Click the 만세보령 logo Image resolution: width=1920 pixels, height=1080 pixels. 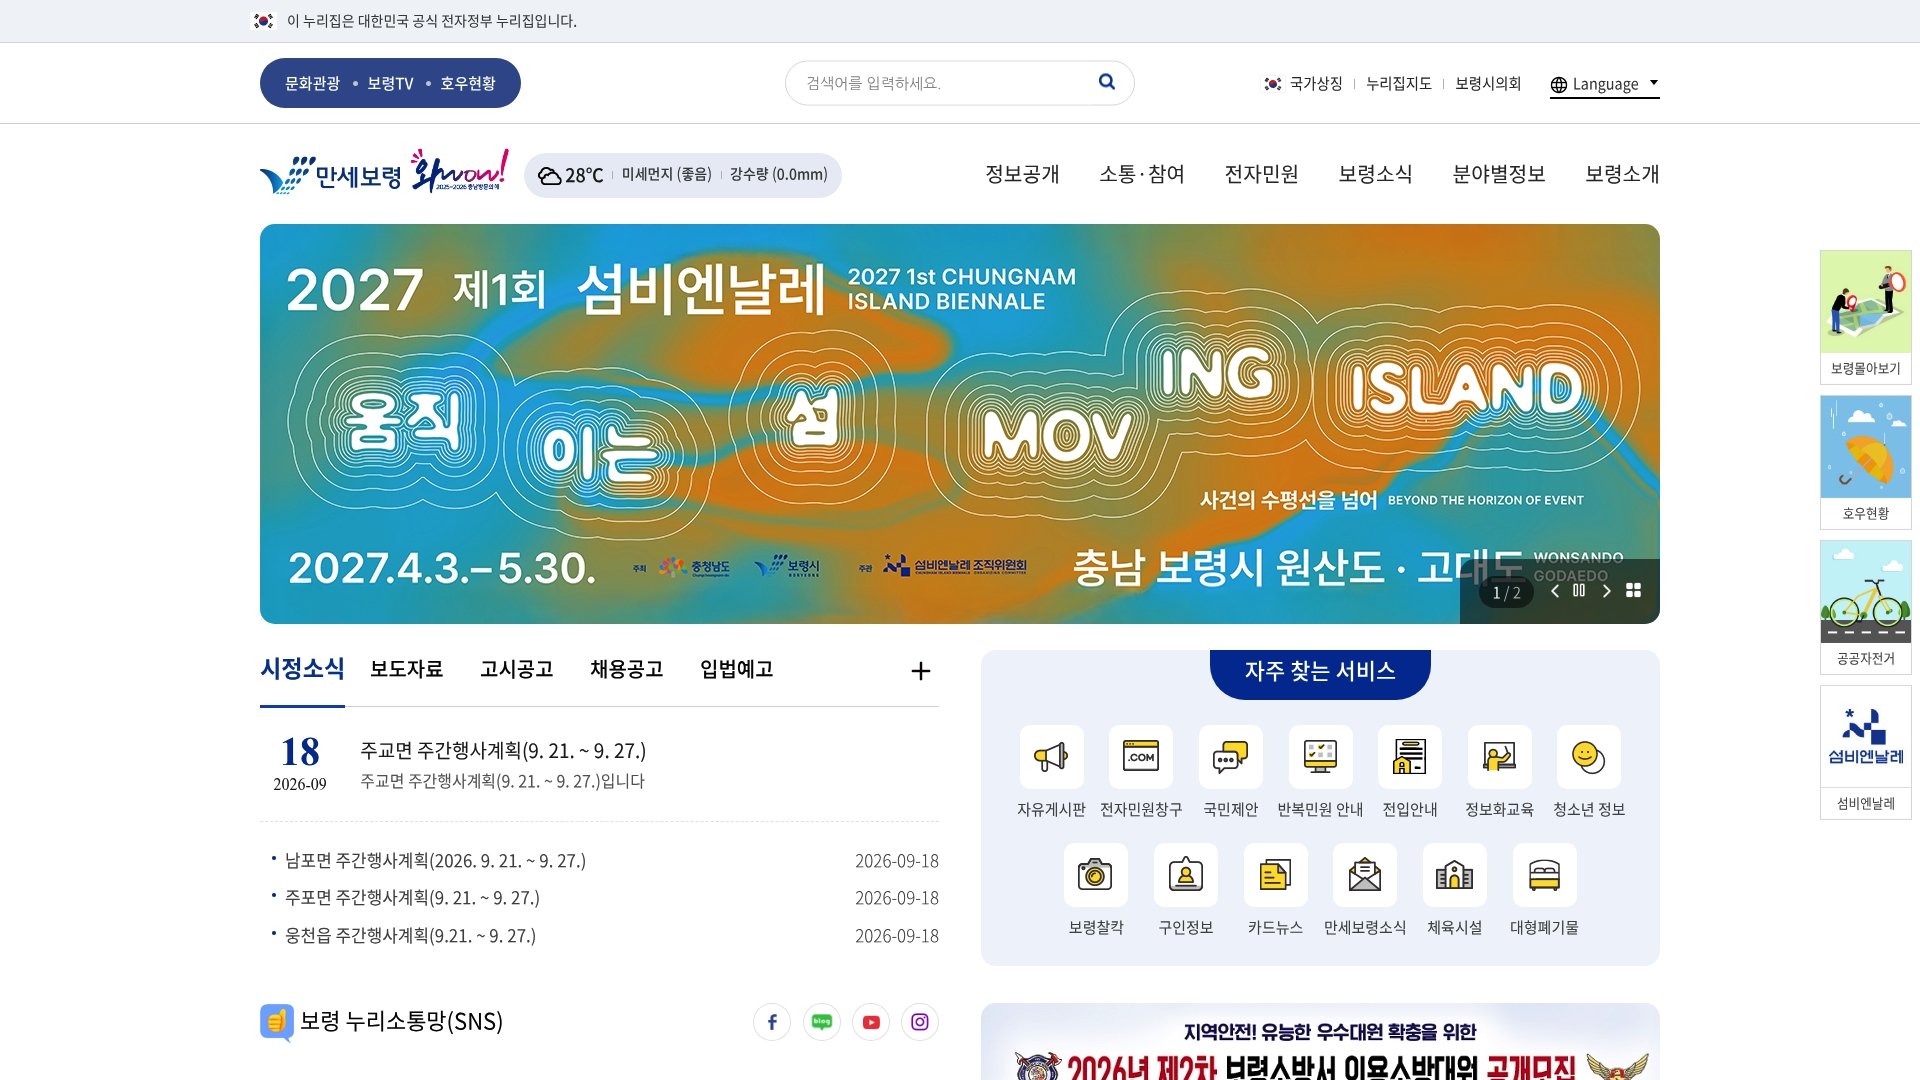330,175
